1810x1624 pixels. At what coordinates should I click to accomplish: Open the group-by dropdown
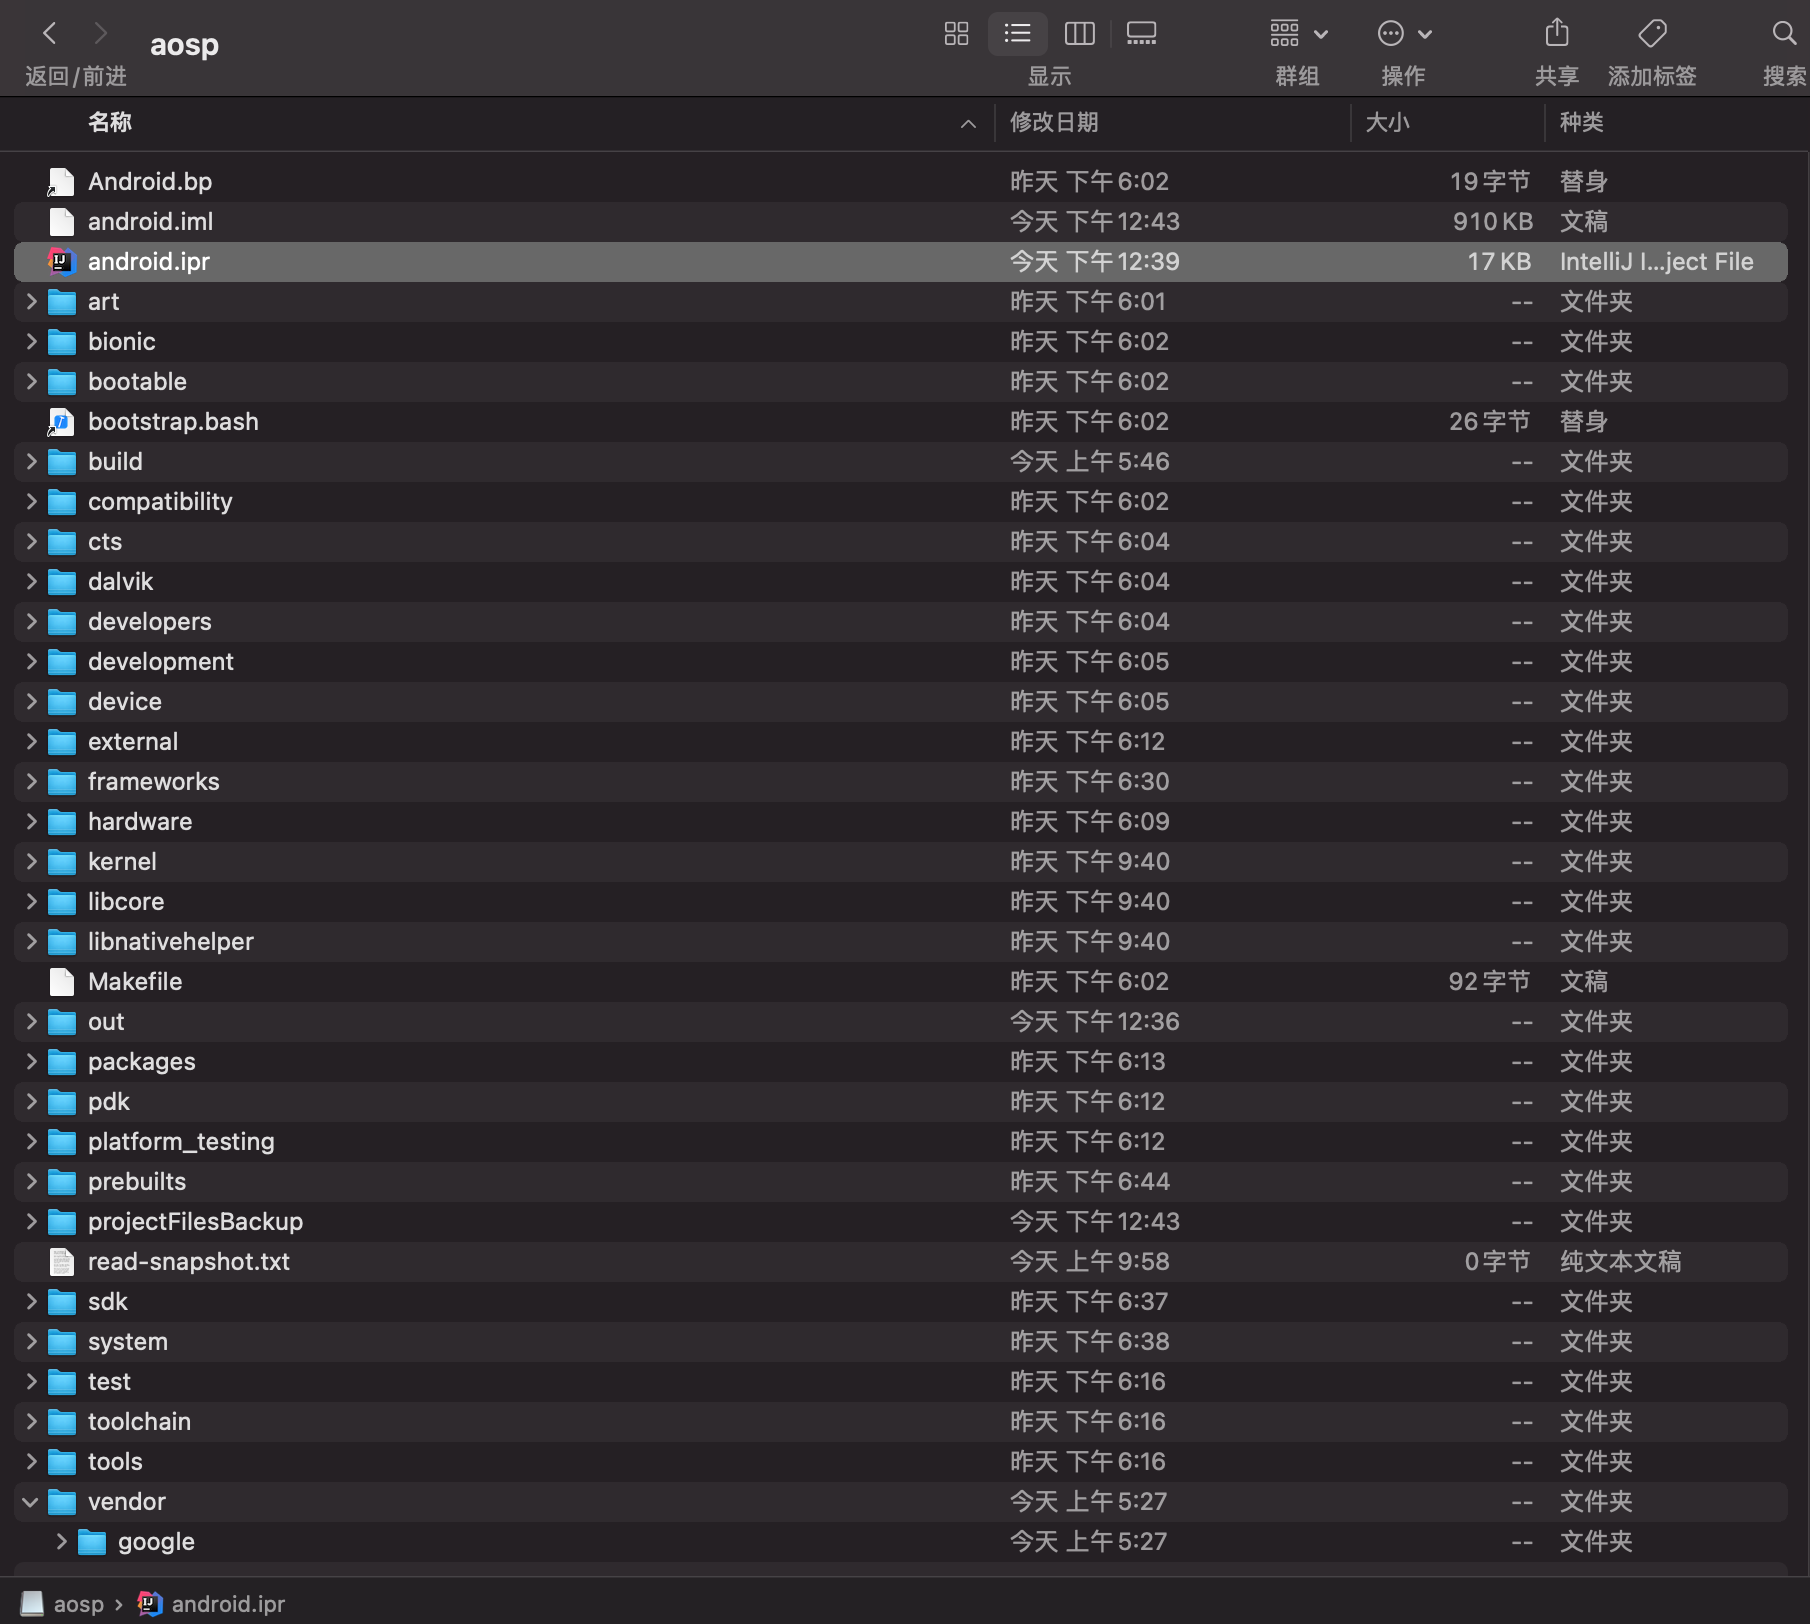[x=1298, y=34]
